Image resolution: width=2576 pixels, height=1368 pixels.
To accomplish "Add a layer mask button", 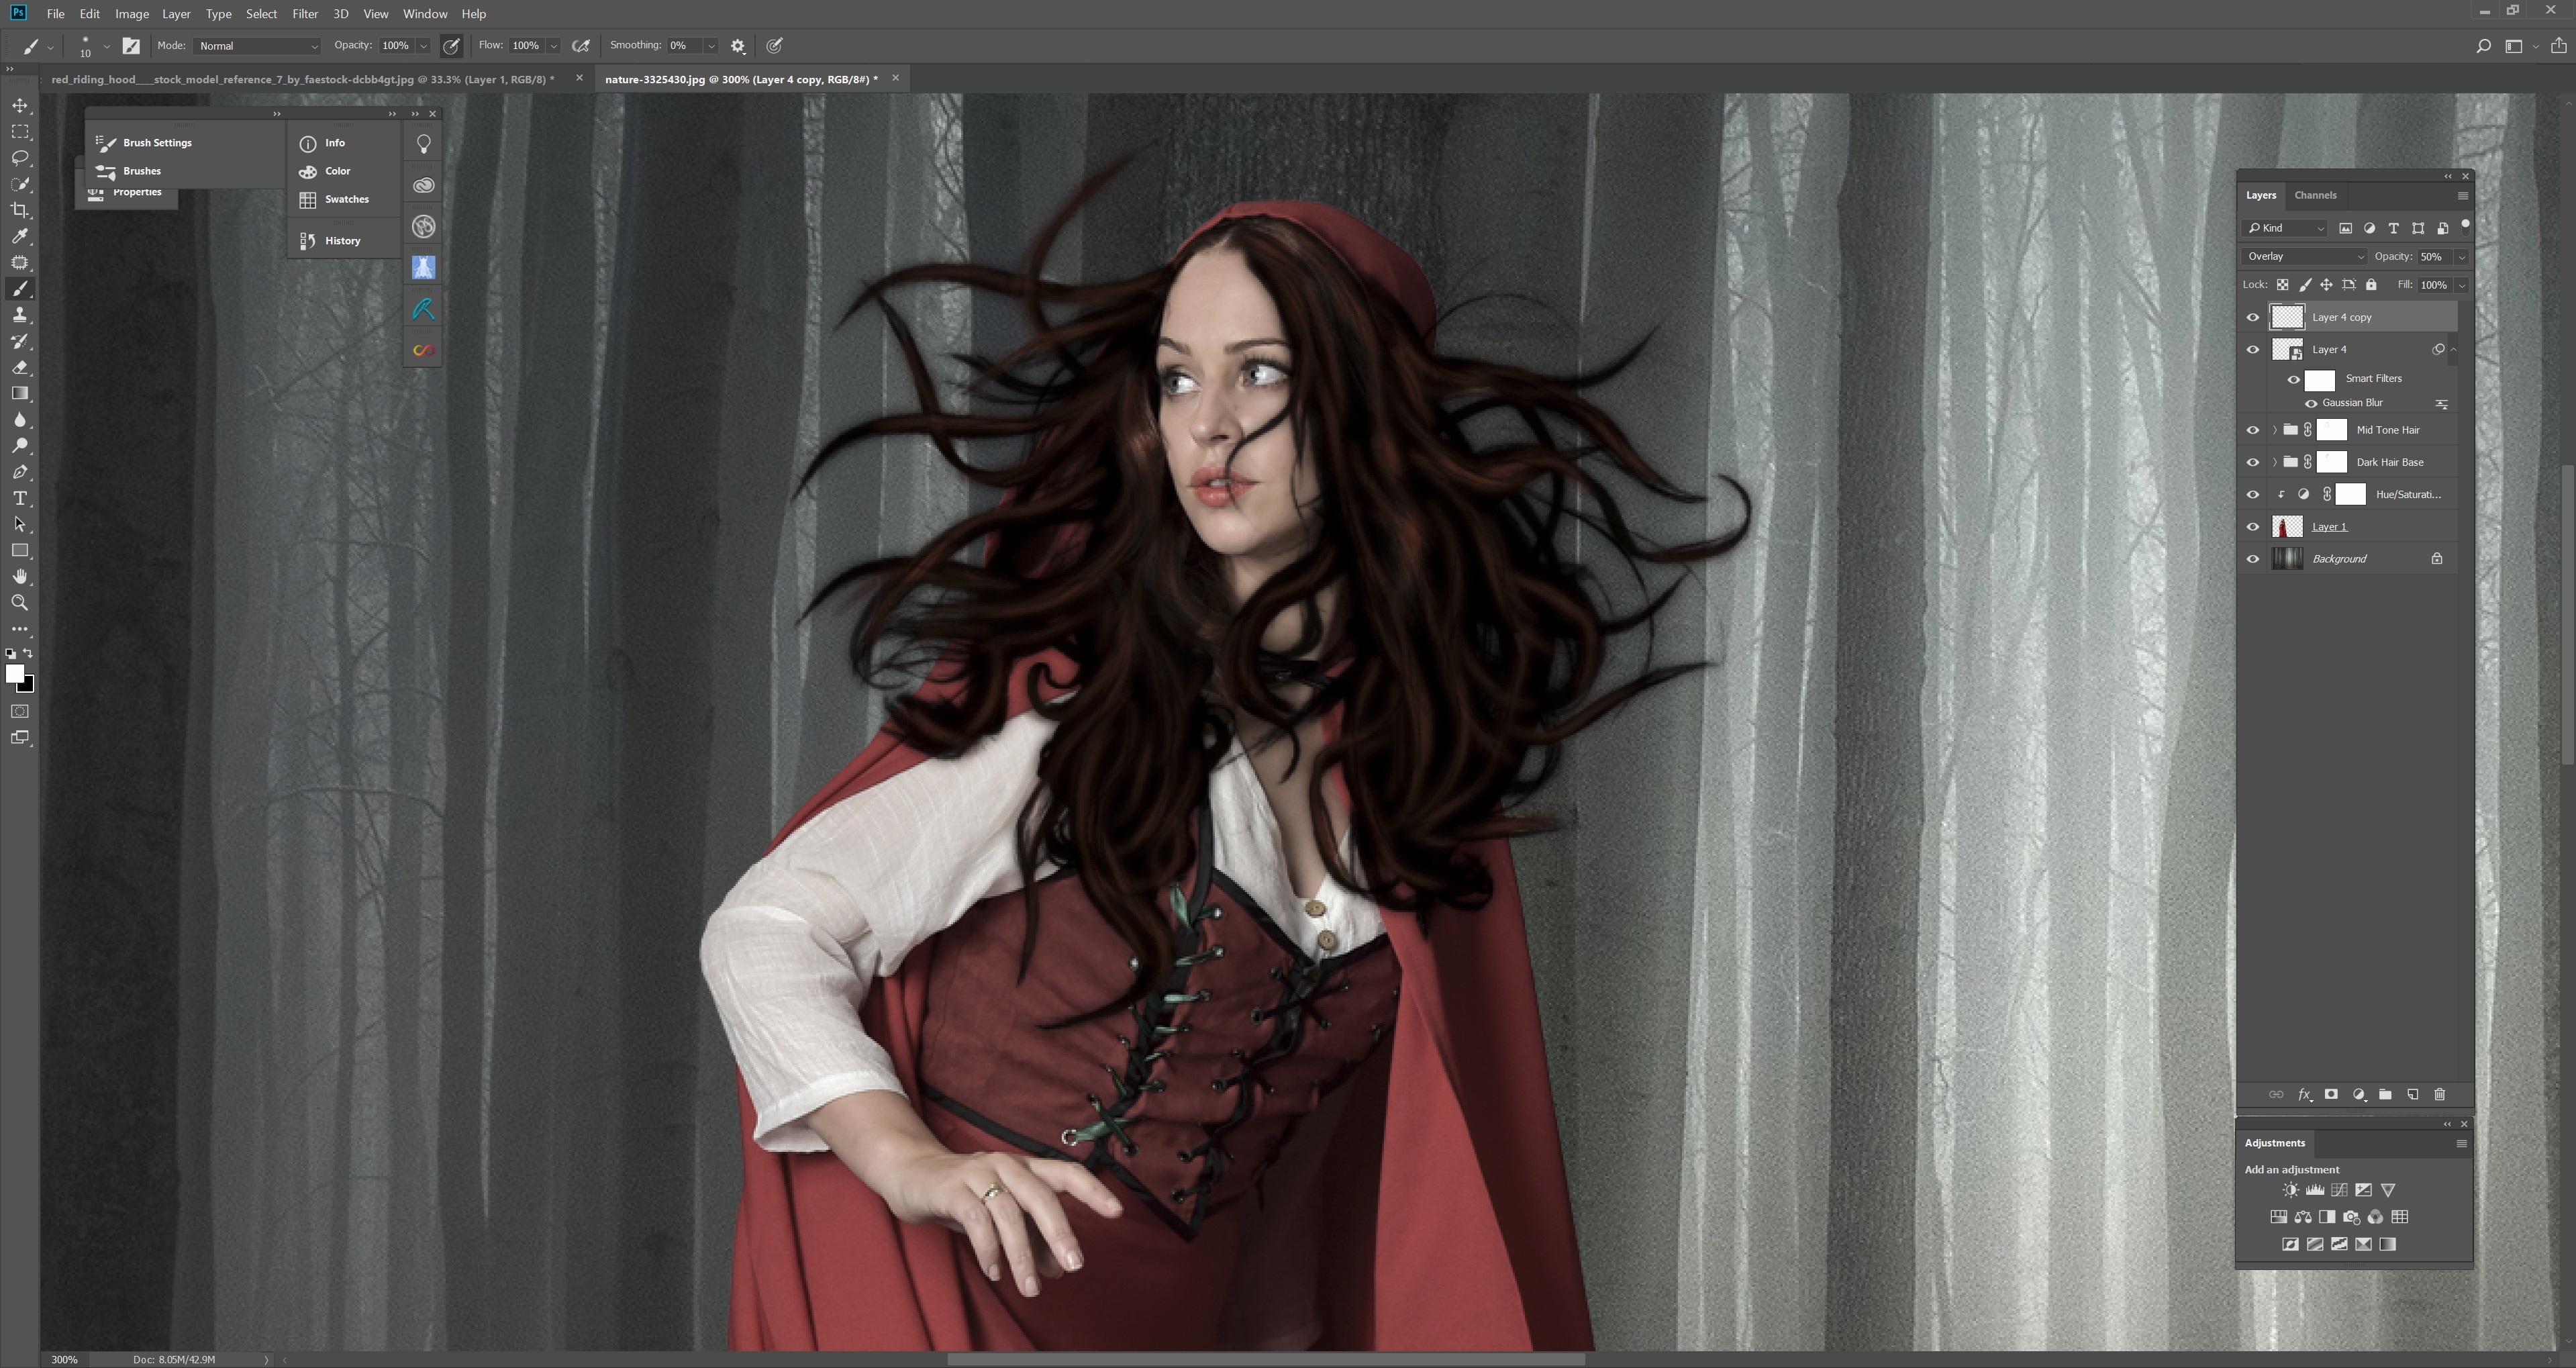I will [x=2331, y=1094].
